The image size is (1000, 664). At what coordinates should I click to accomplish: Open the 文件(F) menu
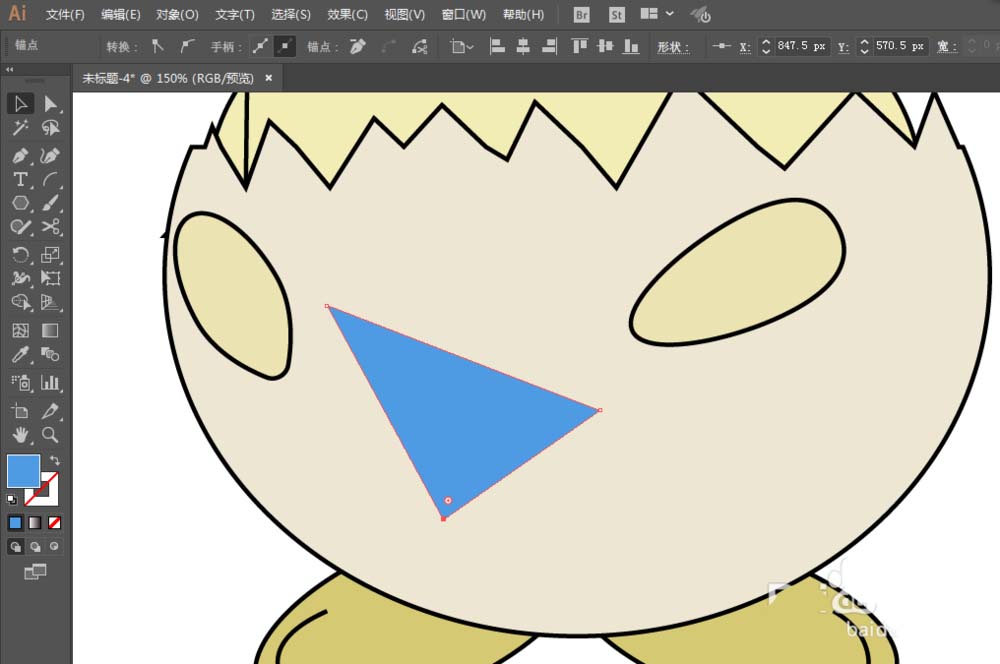[64, 15]
